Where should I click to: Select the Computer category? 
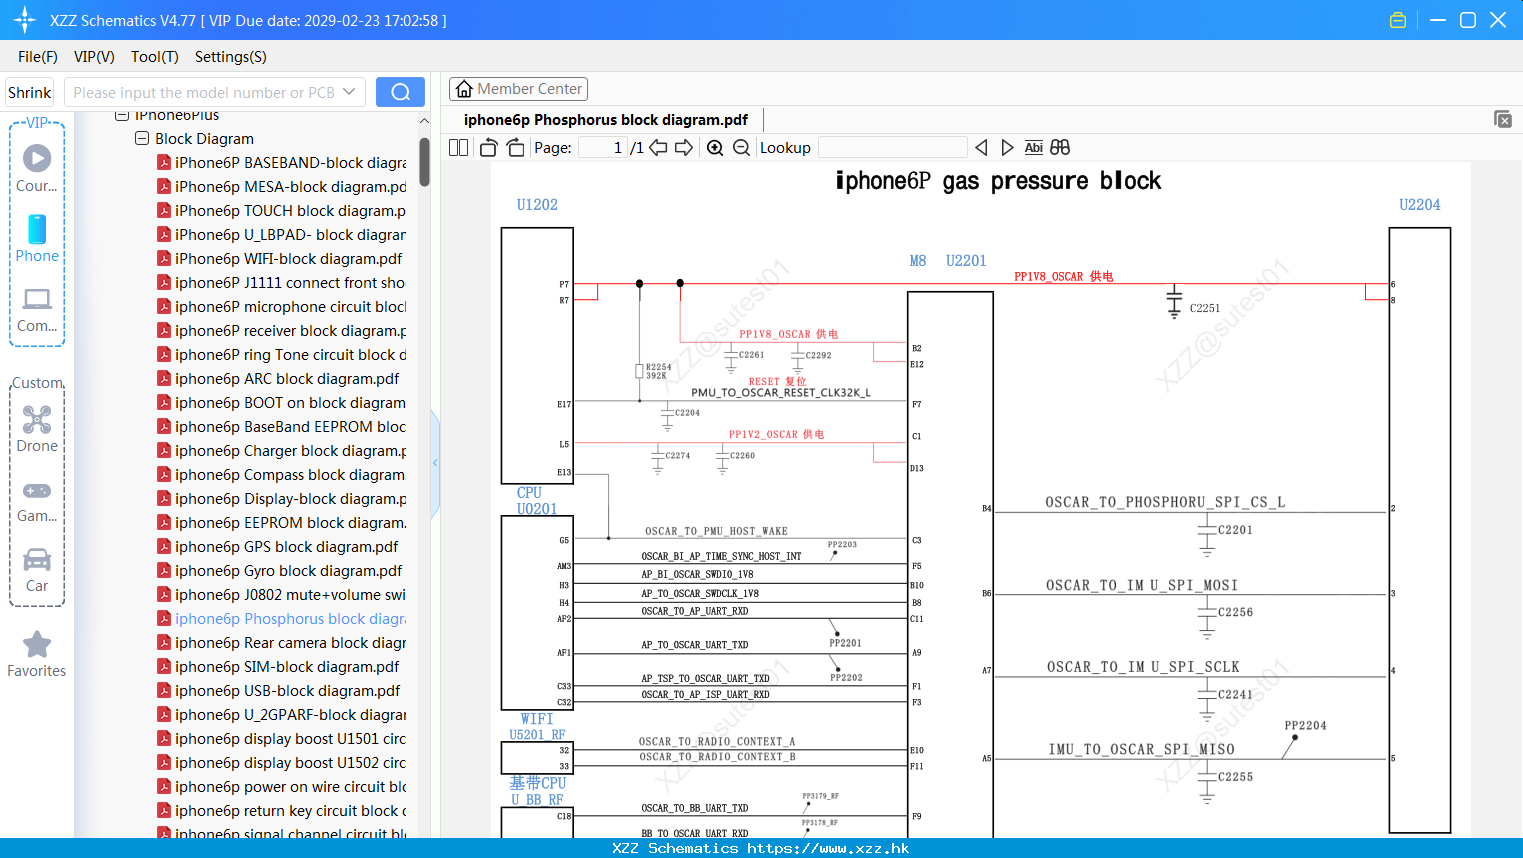point(37,310)
